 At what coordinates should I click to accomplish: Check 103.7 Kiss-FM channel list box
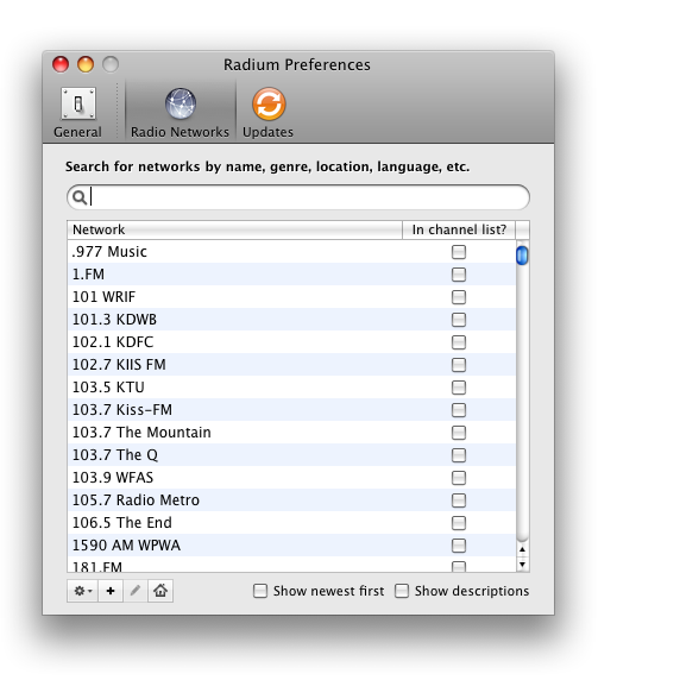point(459,410)
